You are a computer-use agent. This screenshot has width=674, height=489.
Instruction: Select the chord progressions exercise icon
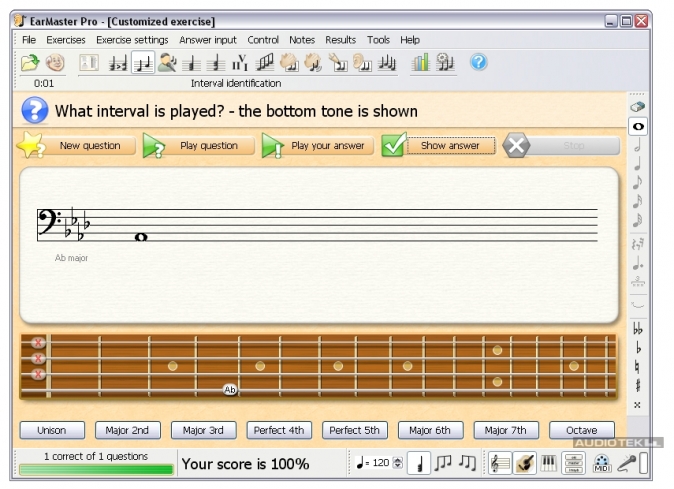240,63
